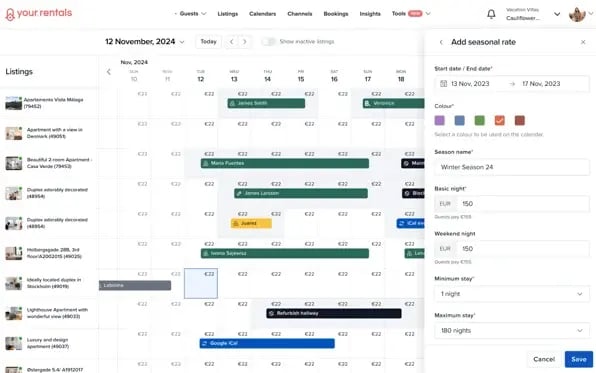Open the Bookings menu item
The width and height of the screenshot is (596, 373).
coord(336,14)
